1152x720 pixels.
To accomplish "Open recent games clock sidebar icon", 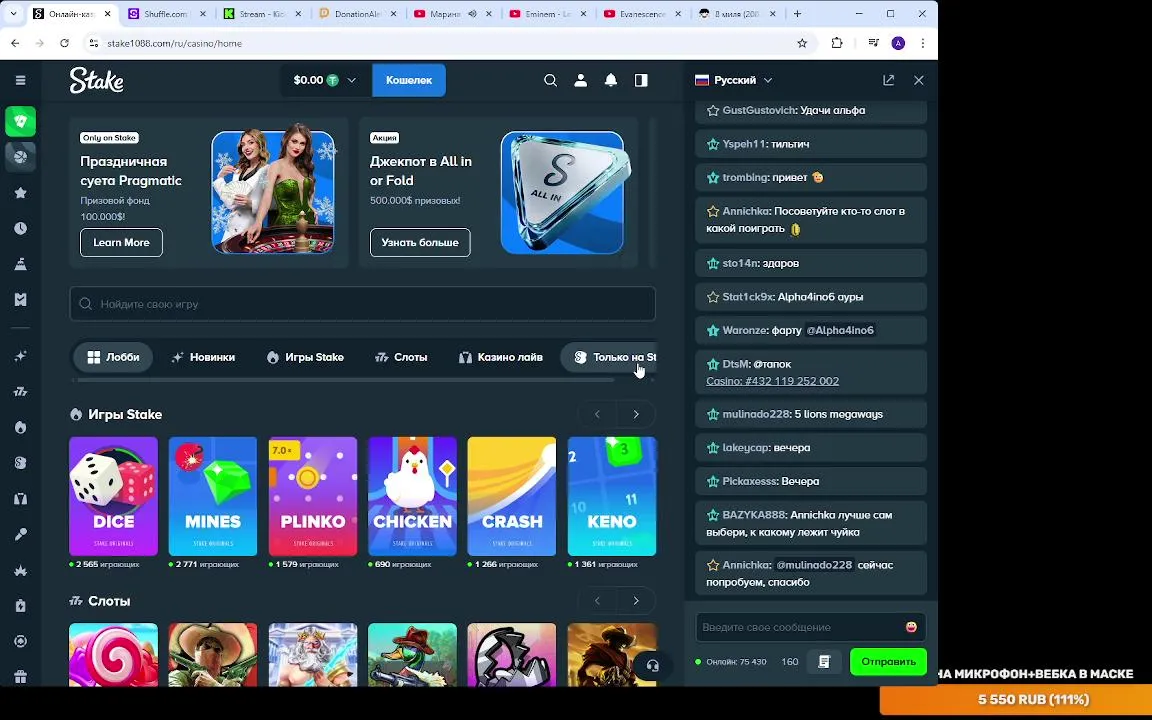I will point(21,228).
